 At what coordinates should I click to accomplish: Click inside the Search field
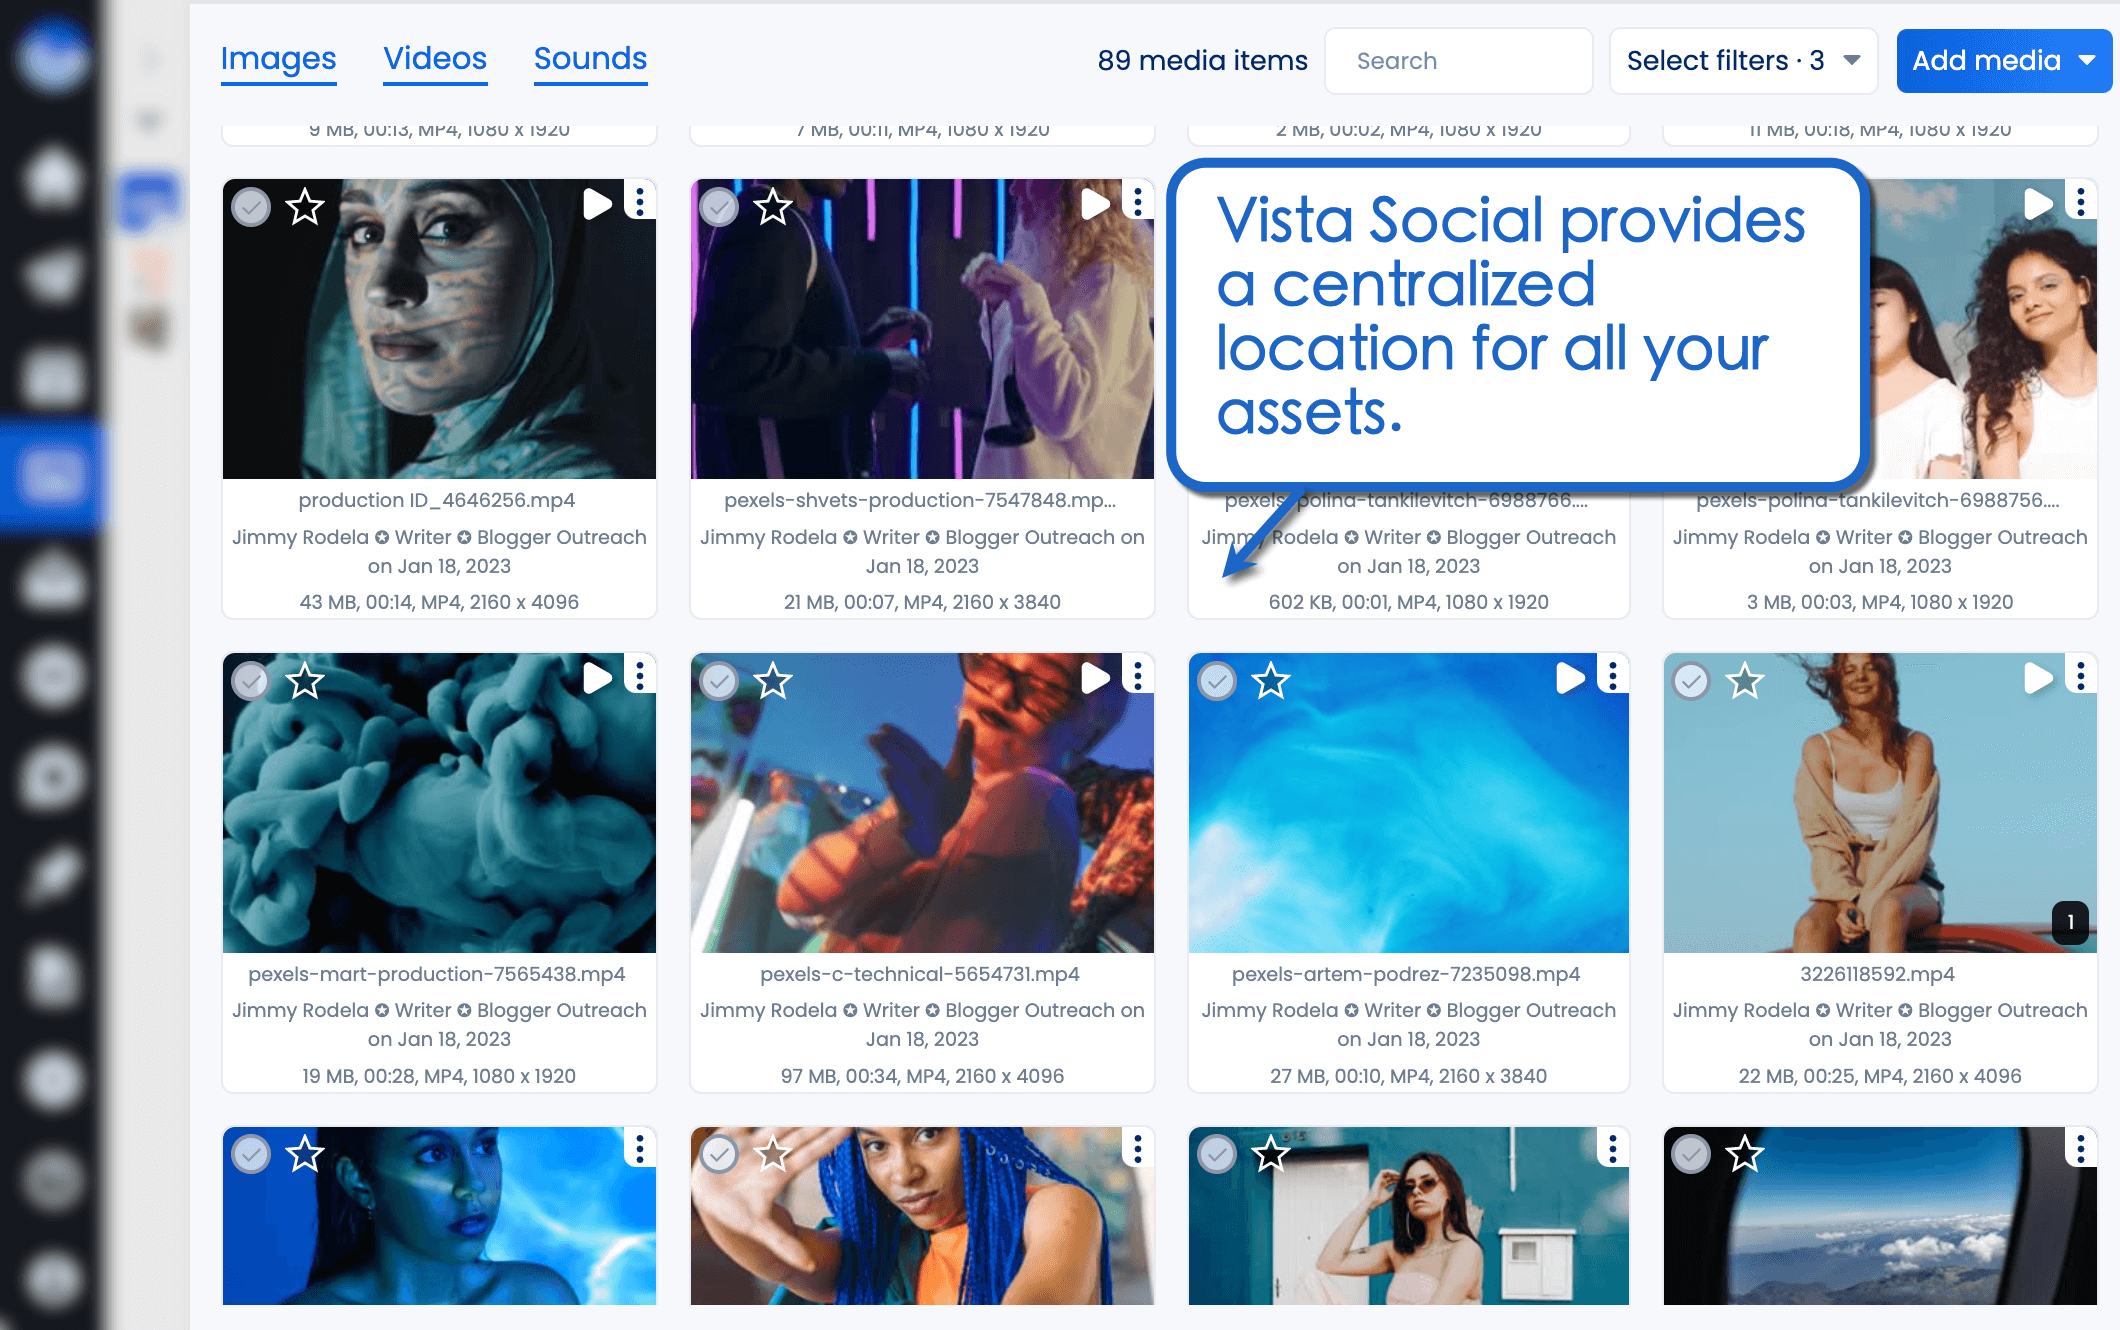(1458, 60)
